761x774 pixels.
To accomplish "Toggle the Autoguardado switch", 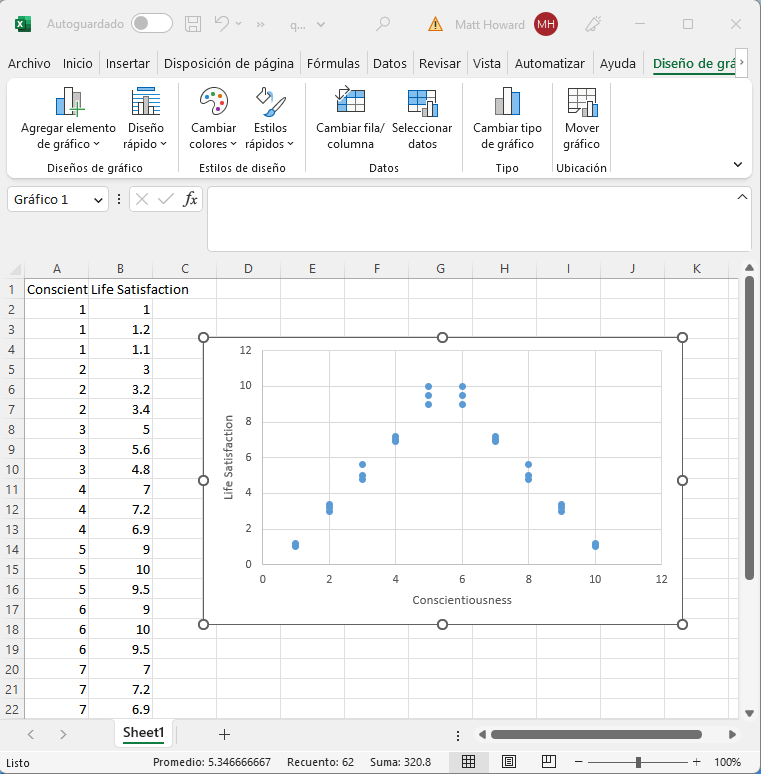I will pos(151,24).
